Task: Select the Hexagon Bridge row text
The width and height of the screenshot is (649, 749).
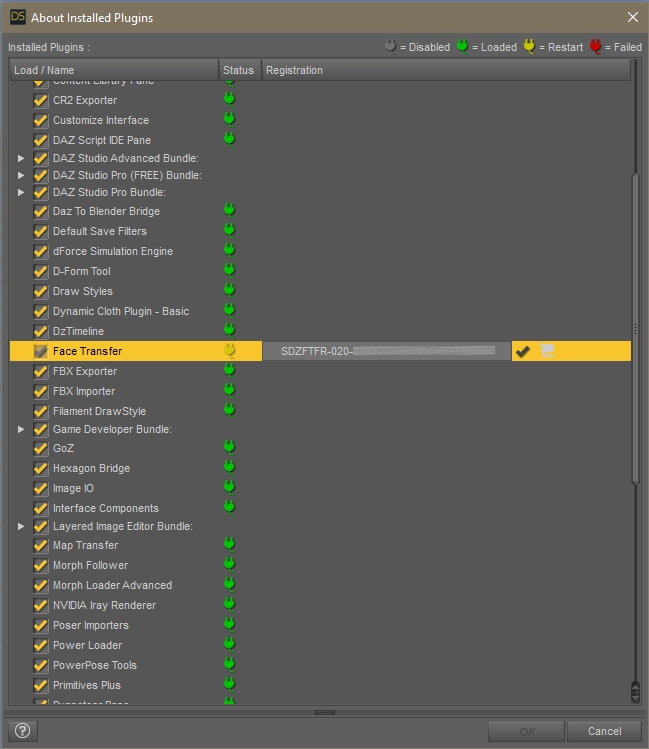Action: click(x=91, y=468)
